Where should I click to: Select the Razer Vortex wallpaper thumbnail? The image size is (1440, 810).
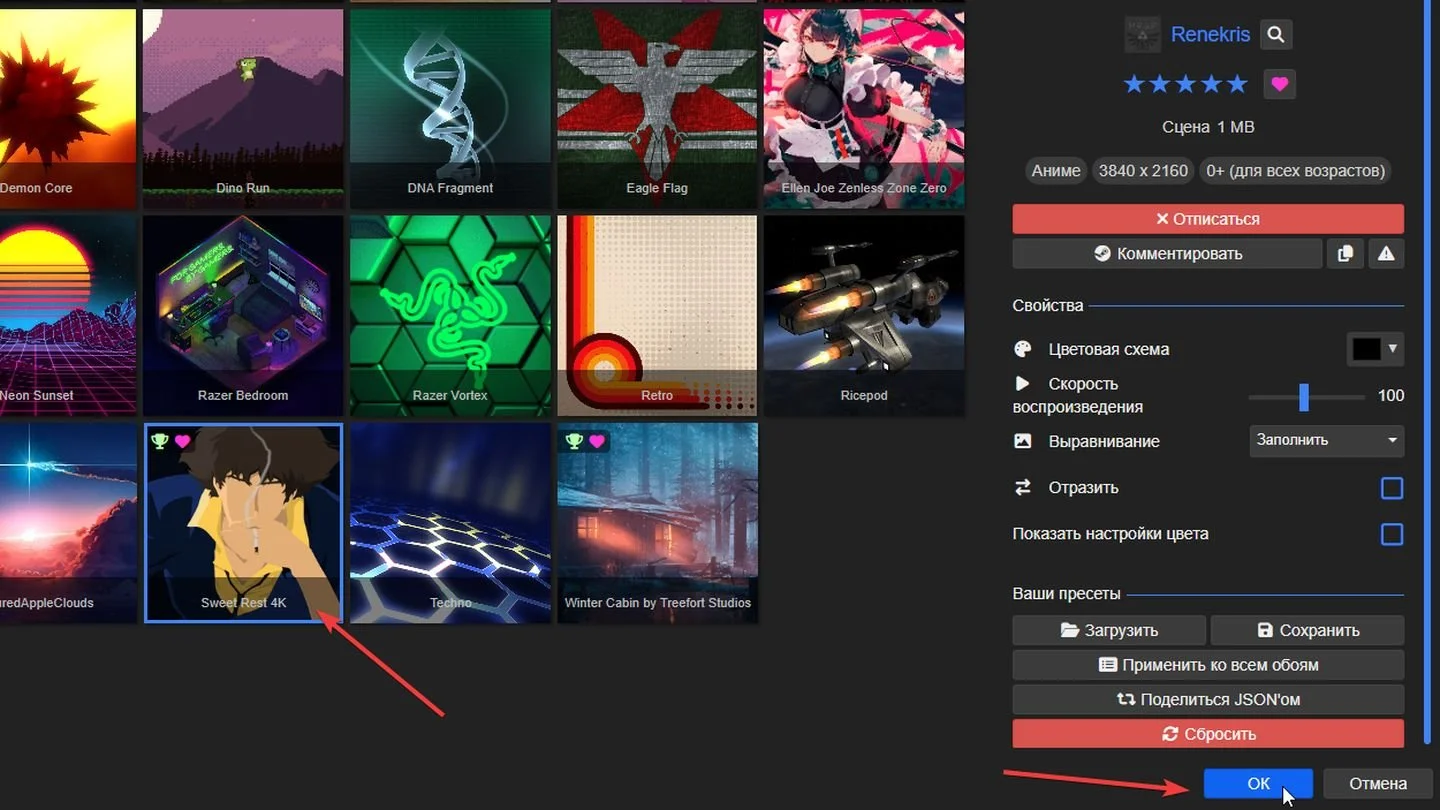tap(450, 315)
